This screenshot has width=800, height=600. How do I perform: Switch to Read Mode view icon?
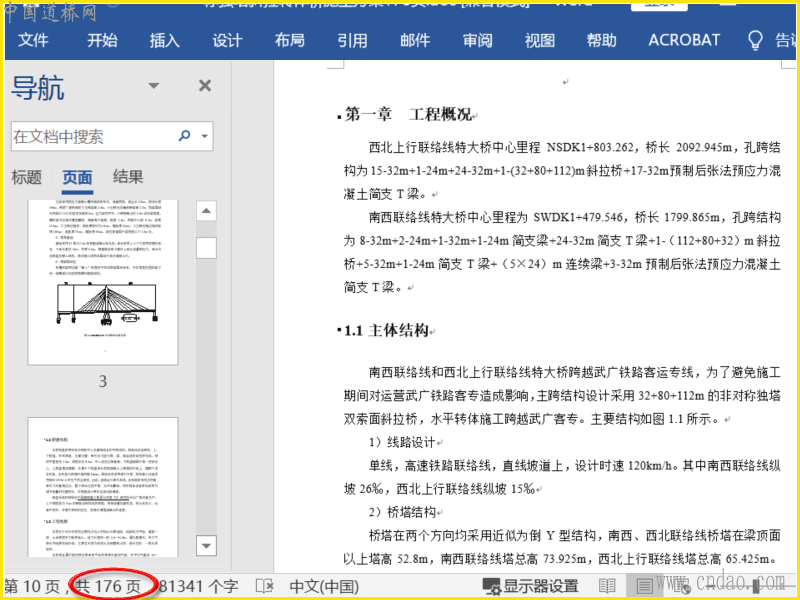(x=607, y=586)
